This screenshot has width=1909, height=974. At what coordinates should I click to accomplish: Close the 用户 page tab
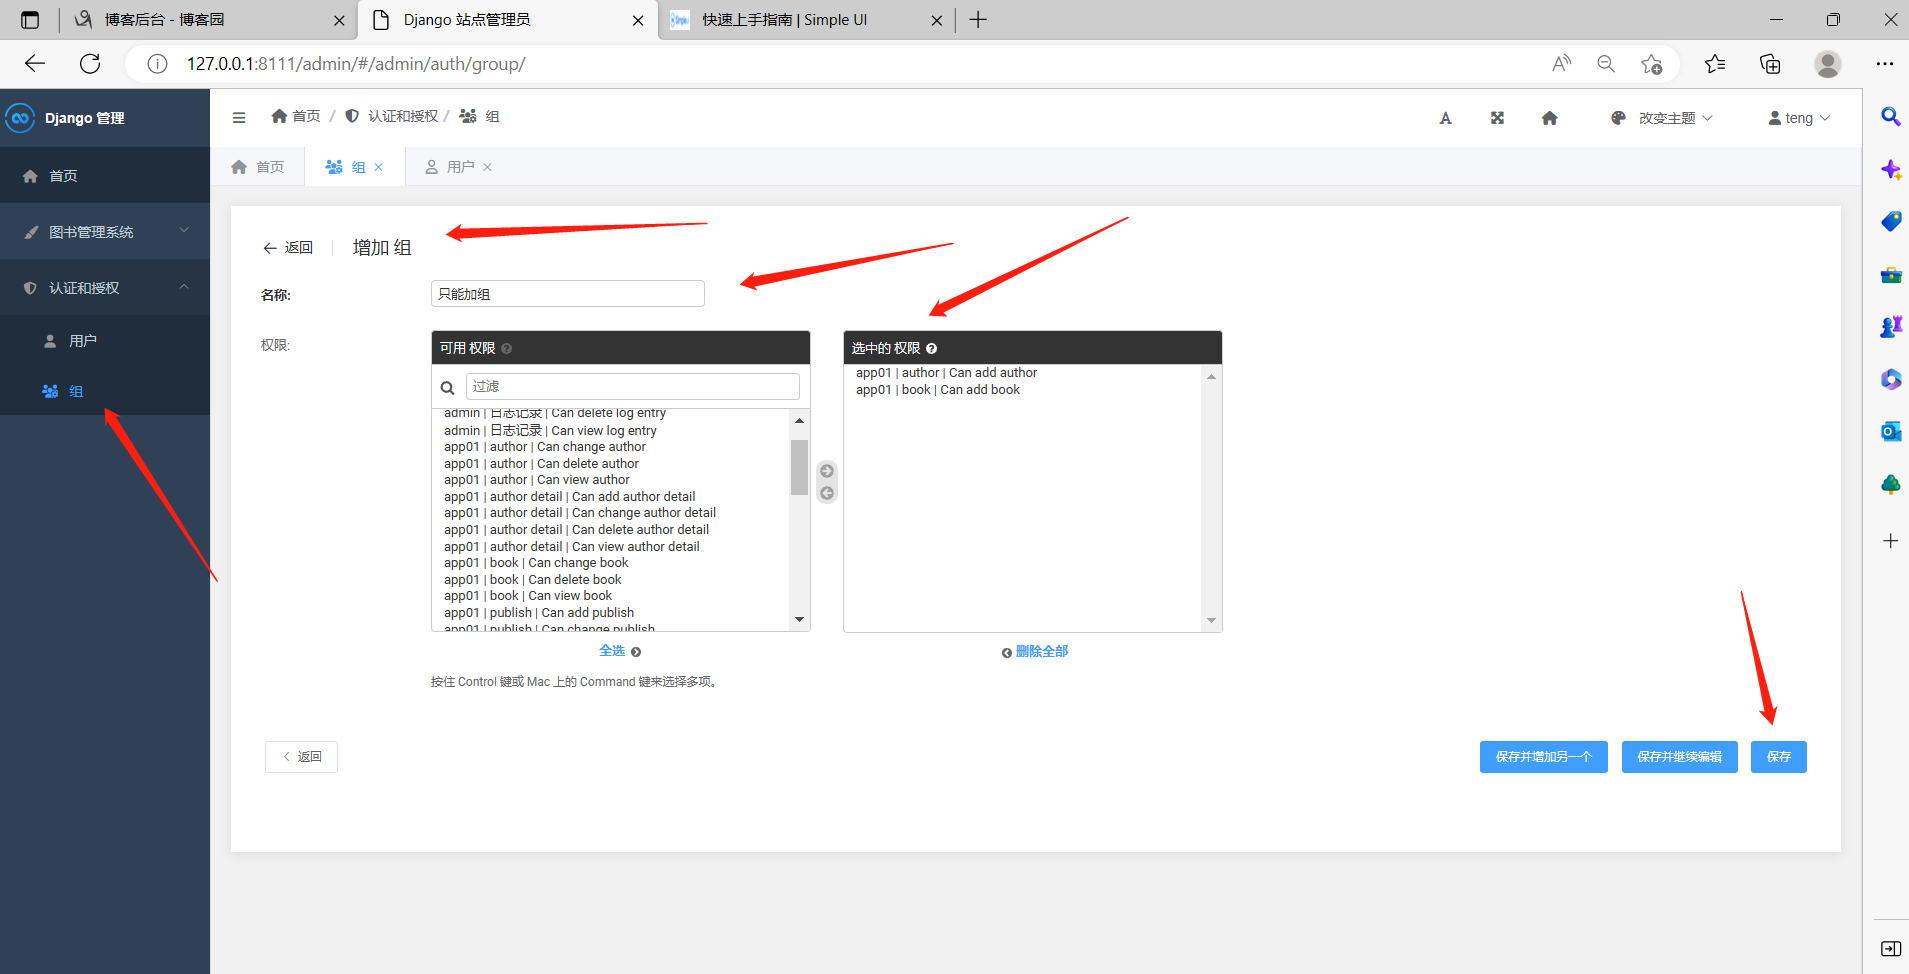pos(488,167)
